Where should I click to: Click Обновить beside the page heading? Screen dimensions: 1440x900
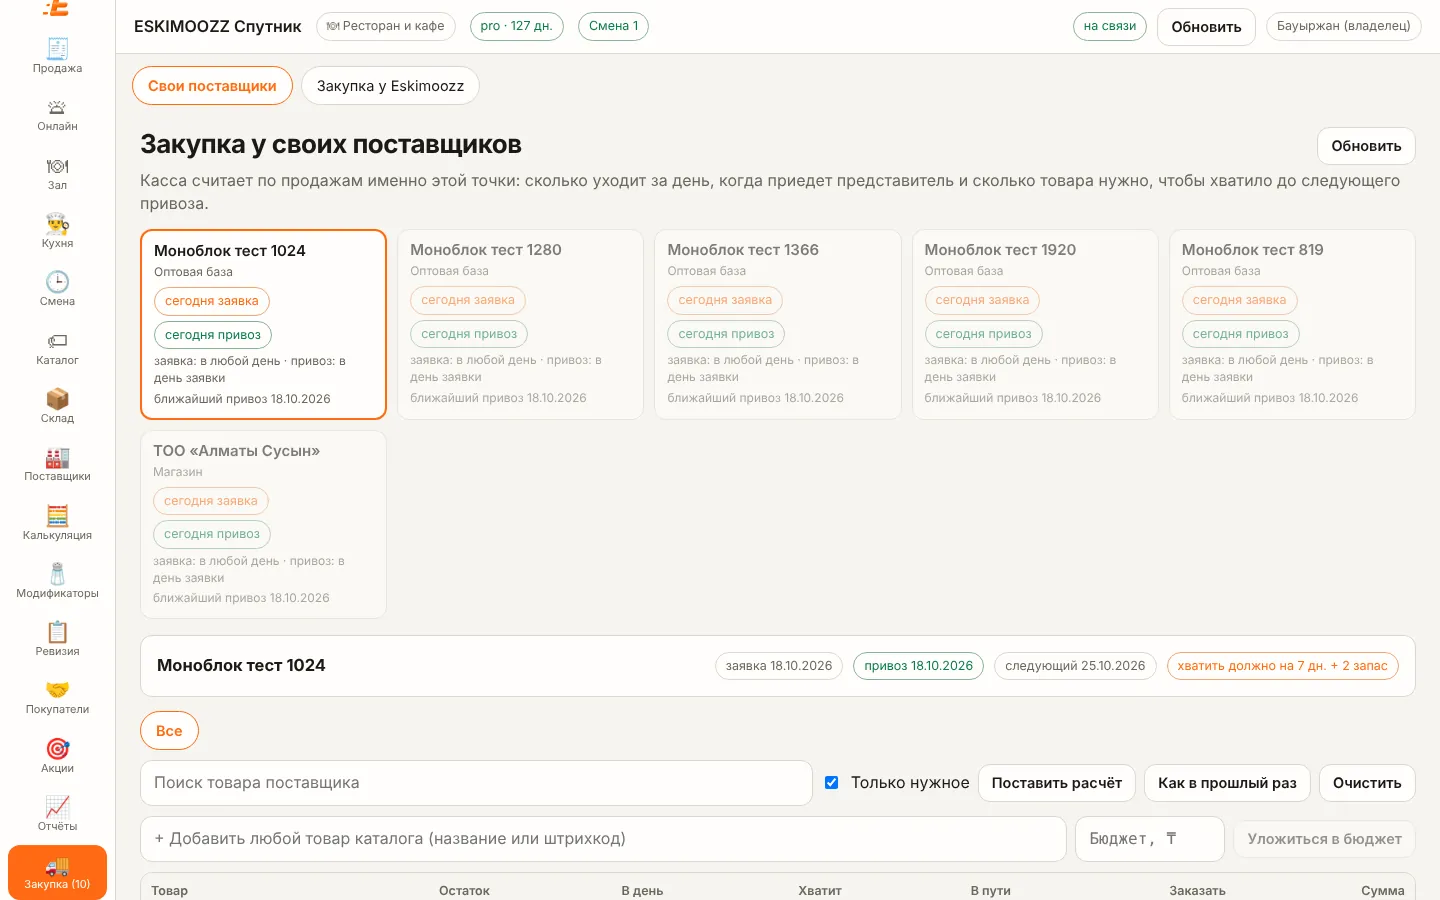pos(1366,146)
